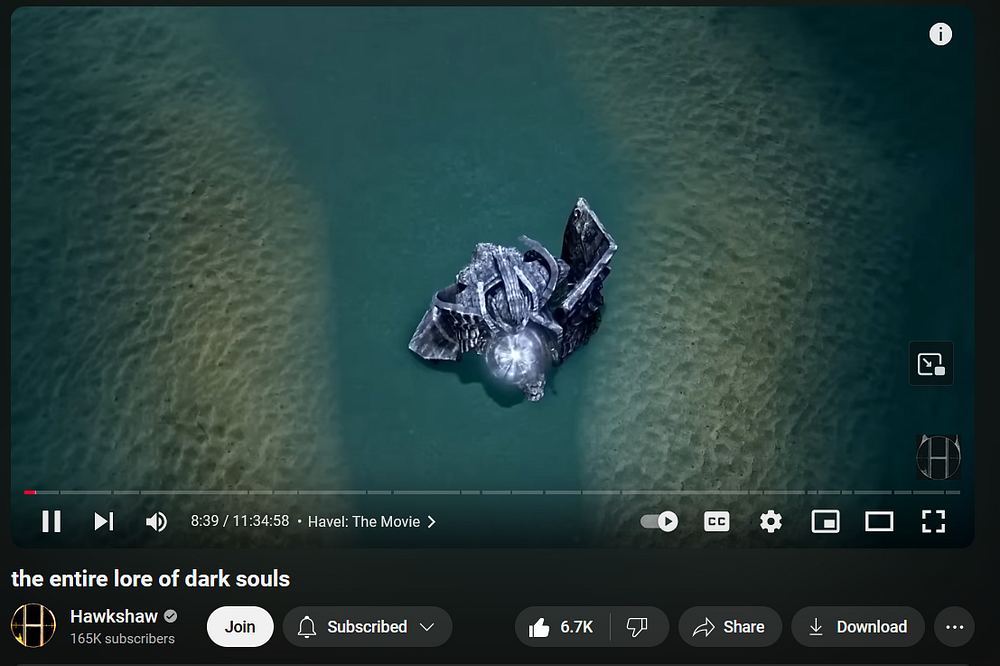This screenshot has width=1000, height=666.
Task: Open the Subscribed notification dropdown
Action: pos(367,626)
